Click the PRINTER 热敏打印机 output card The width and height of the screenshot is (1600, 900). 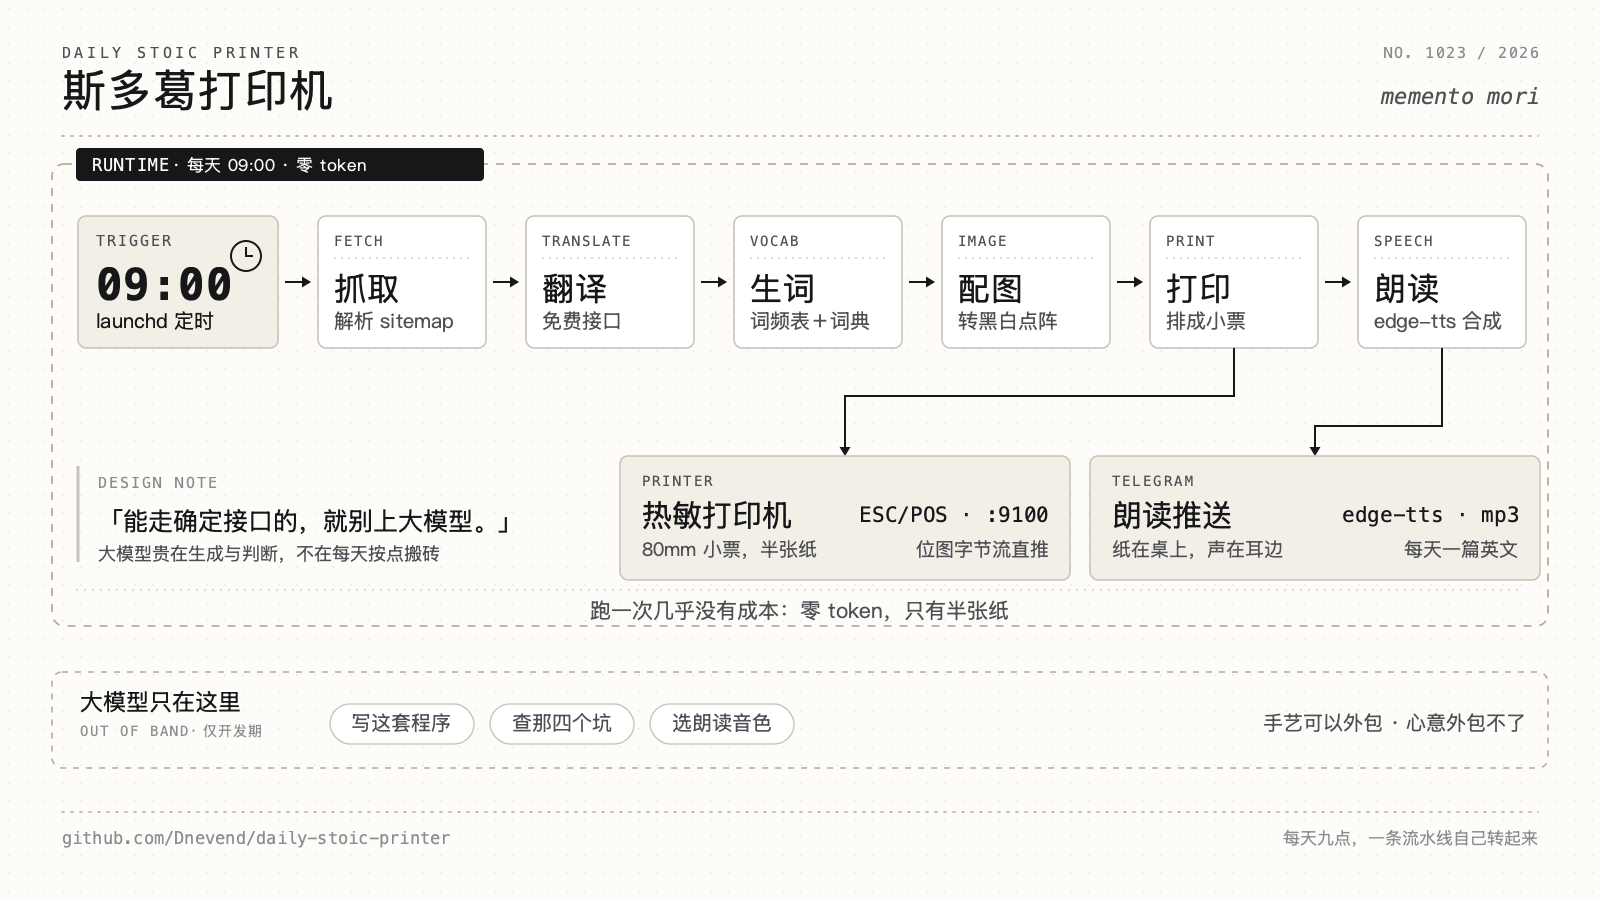[x=845, y=518]
